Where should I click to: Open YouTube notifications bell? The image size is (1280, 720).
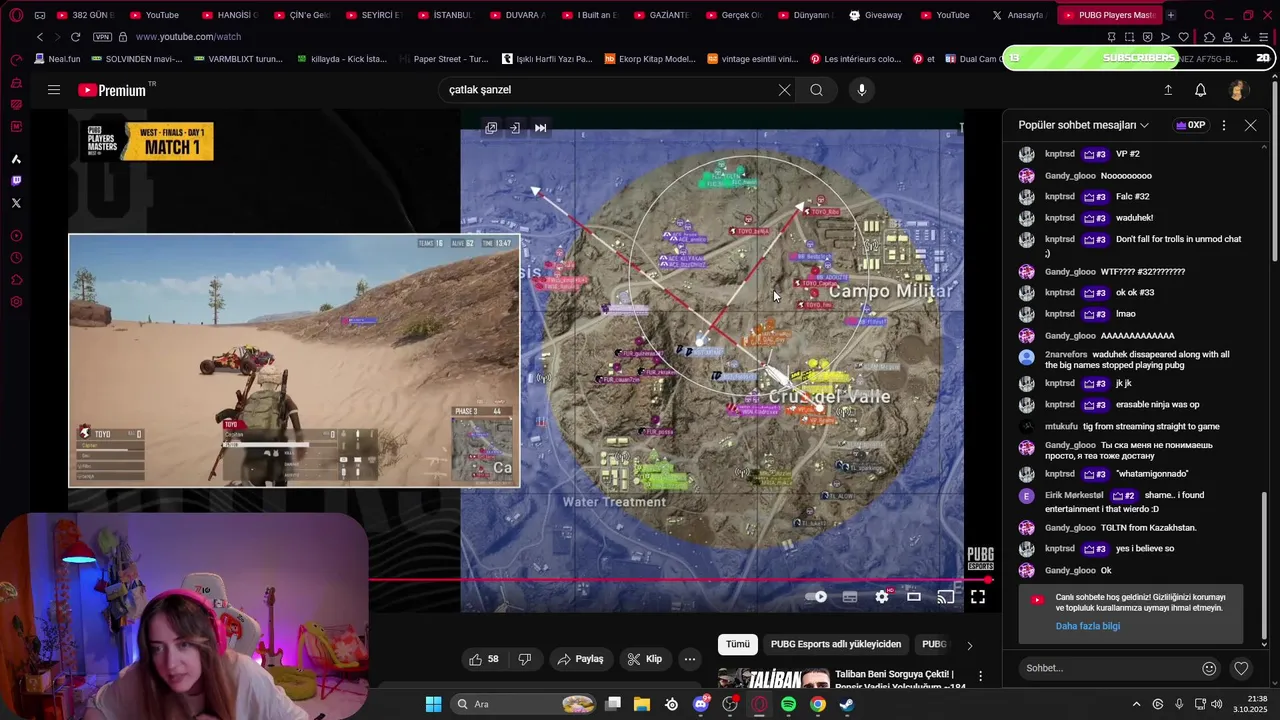coord(1201,90)
